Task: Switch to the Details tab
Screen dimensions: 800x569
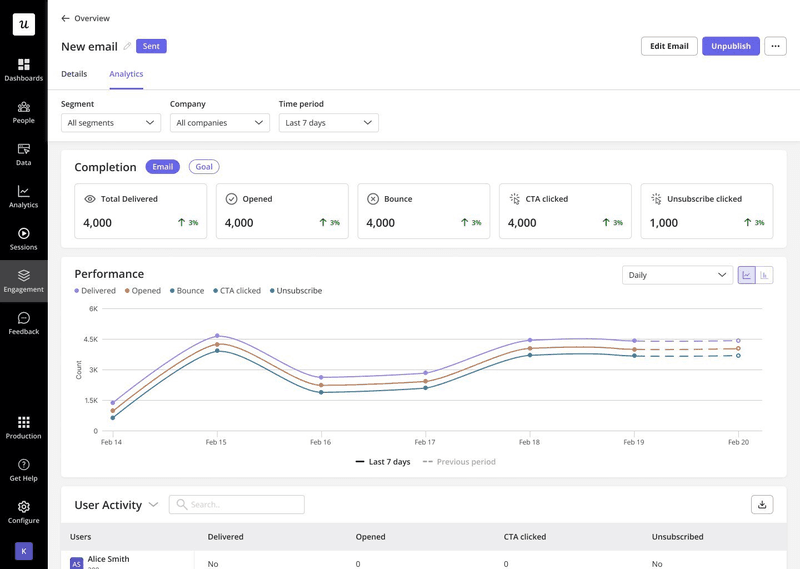Action: (74, 74)
